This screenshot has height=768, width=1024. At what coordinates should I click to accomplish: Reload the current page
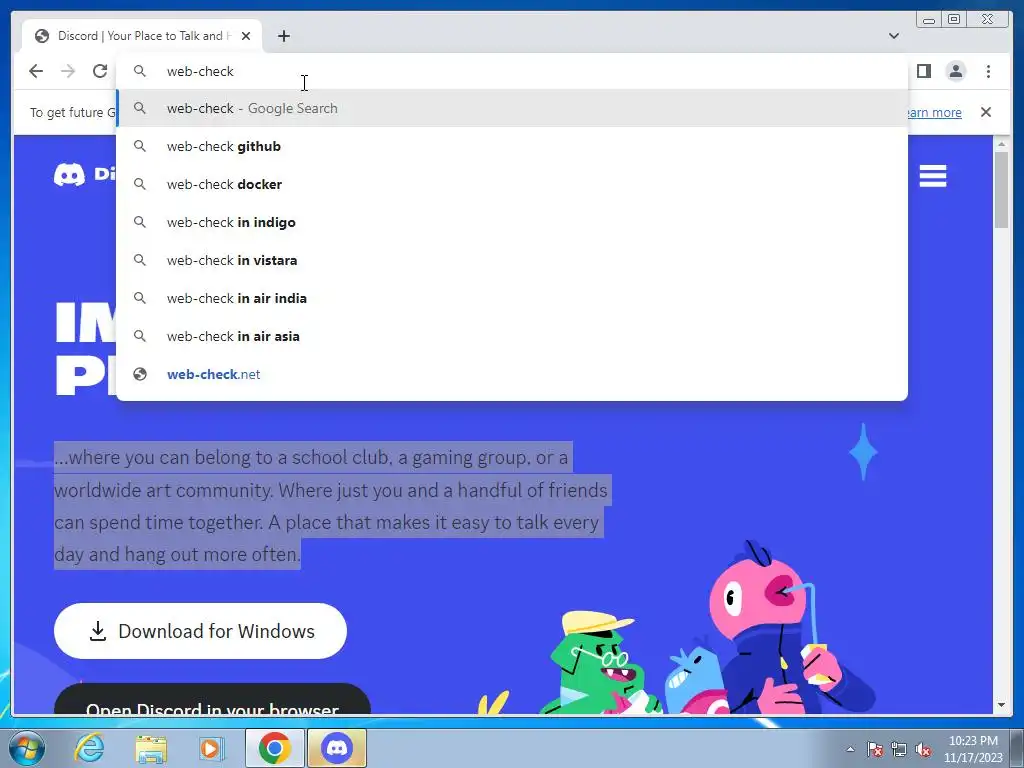(100, 71)
